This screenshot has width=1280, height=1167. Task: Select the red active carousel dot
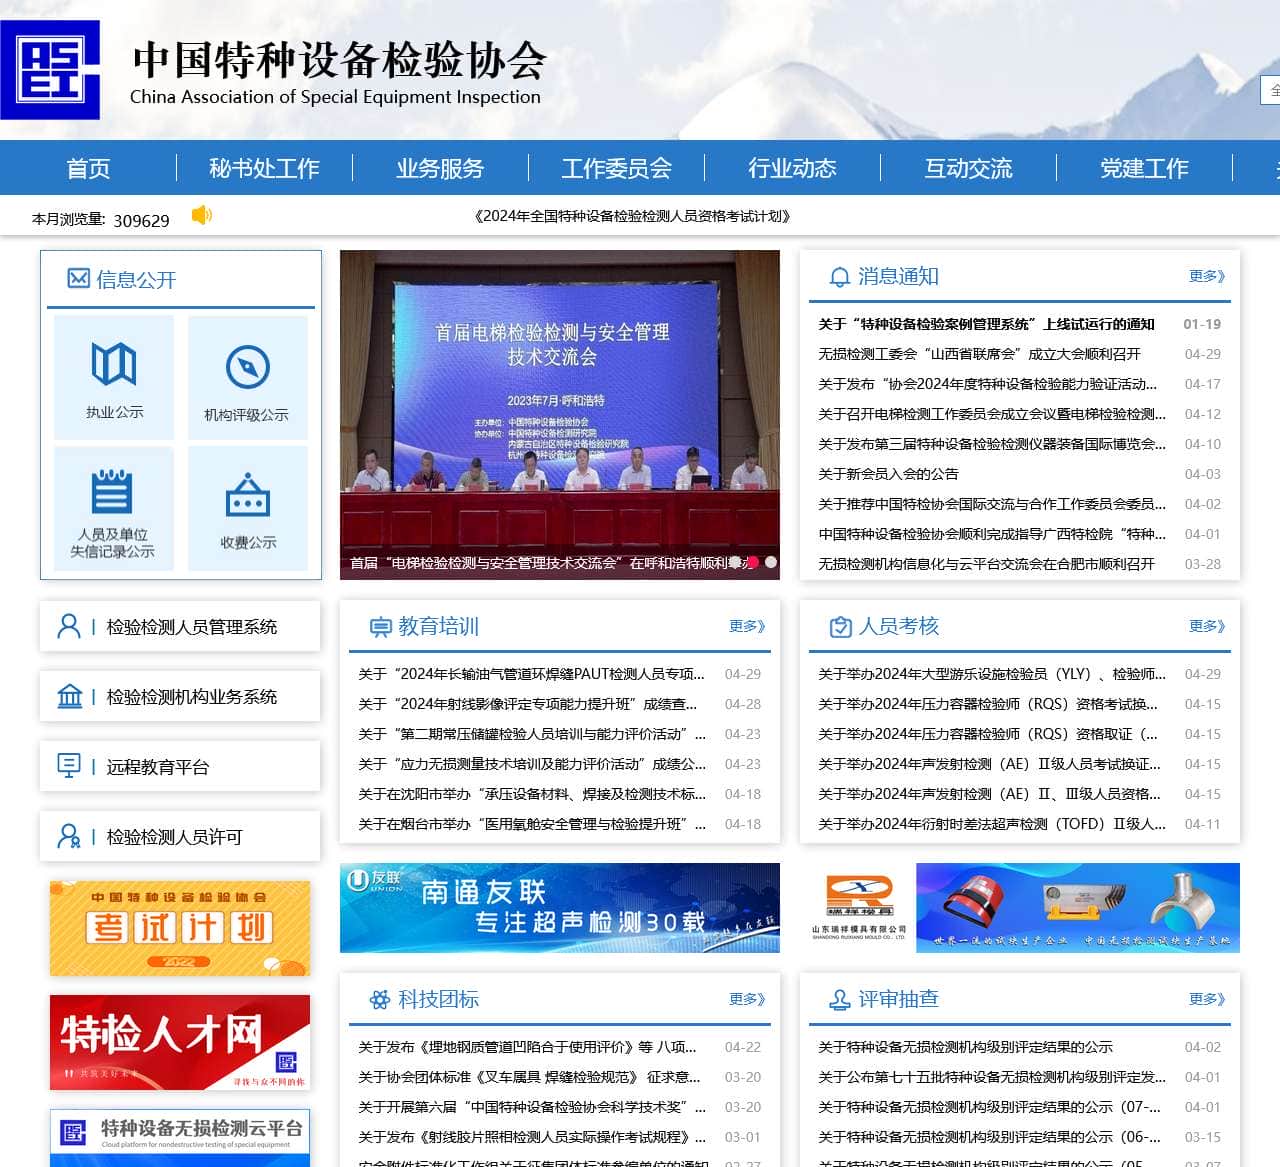[x=753, y=562]
